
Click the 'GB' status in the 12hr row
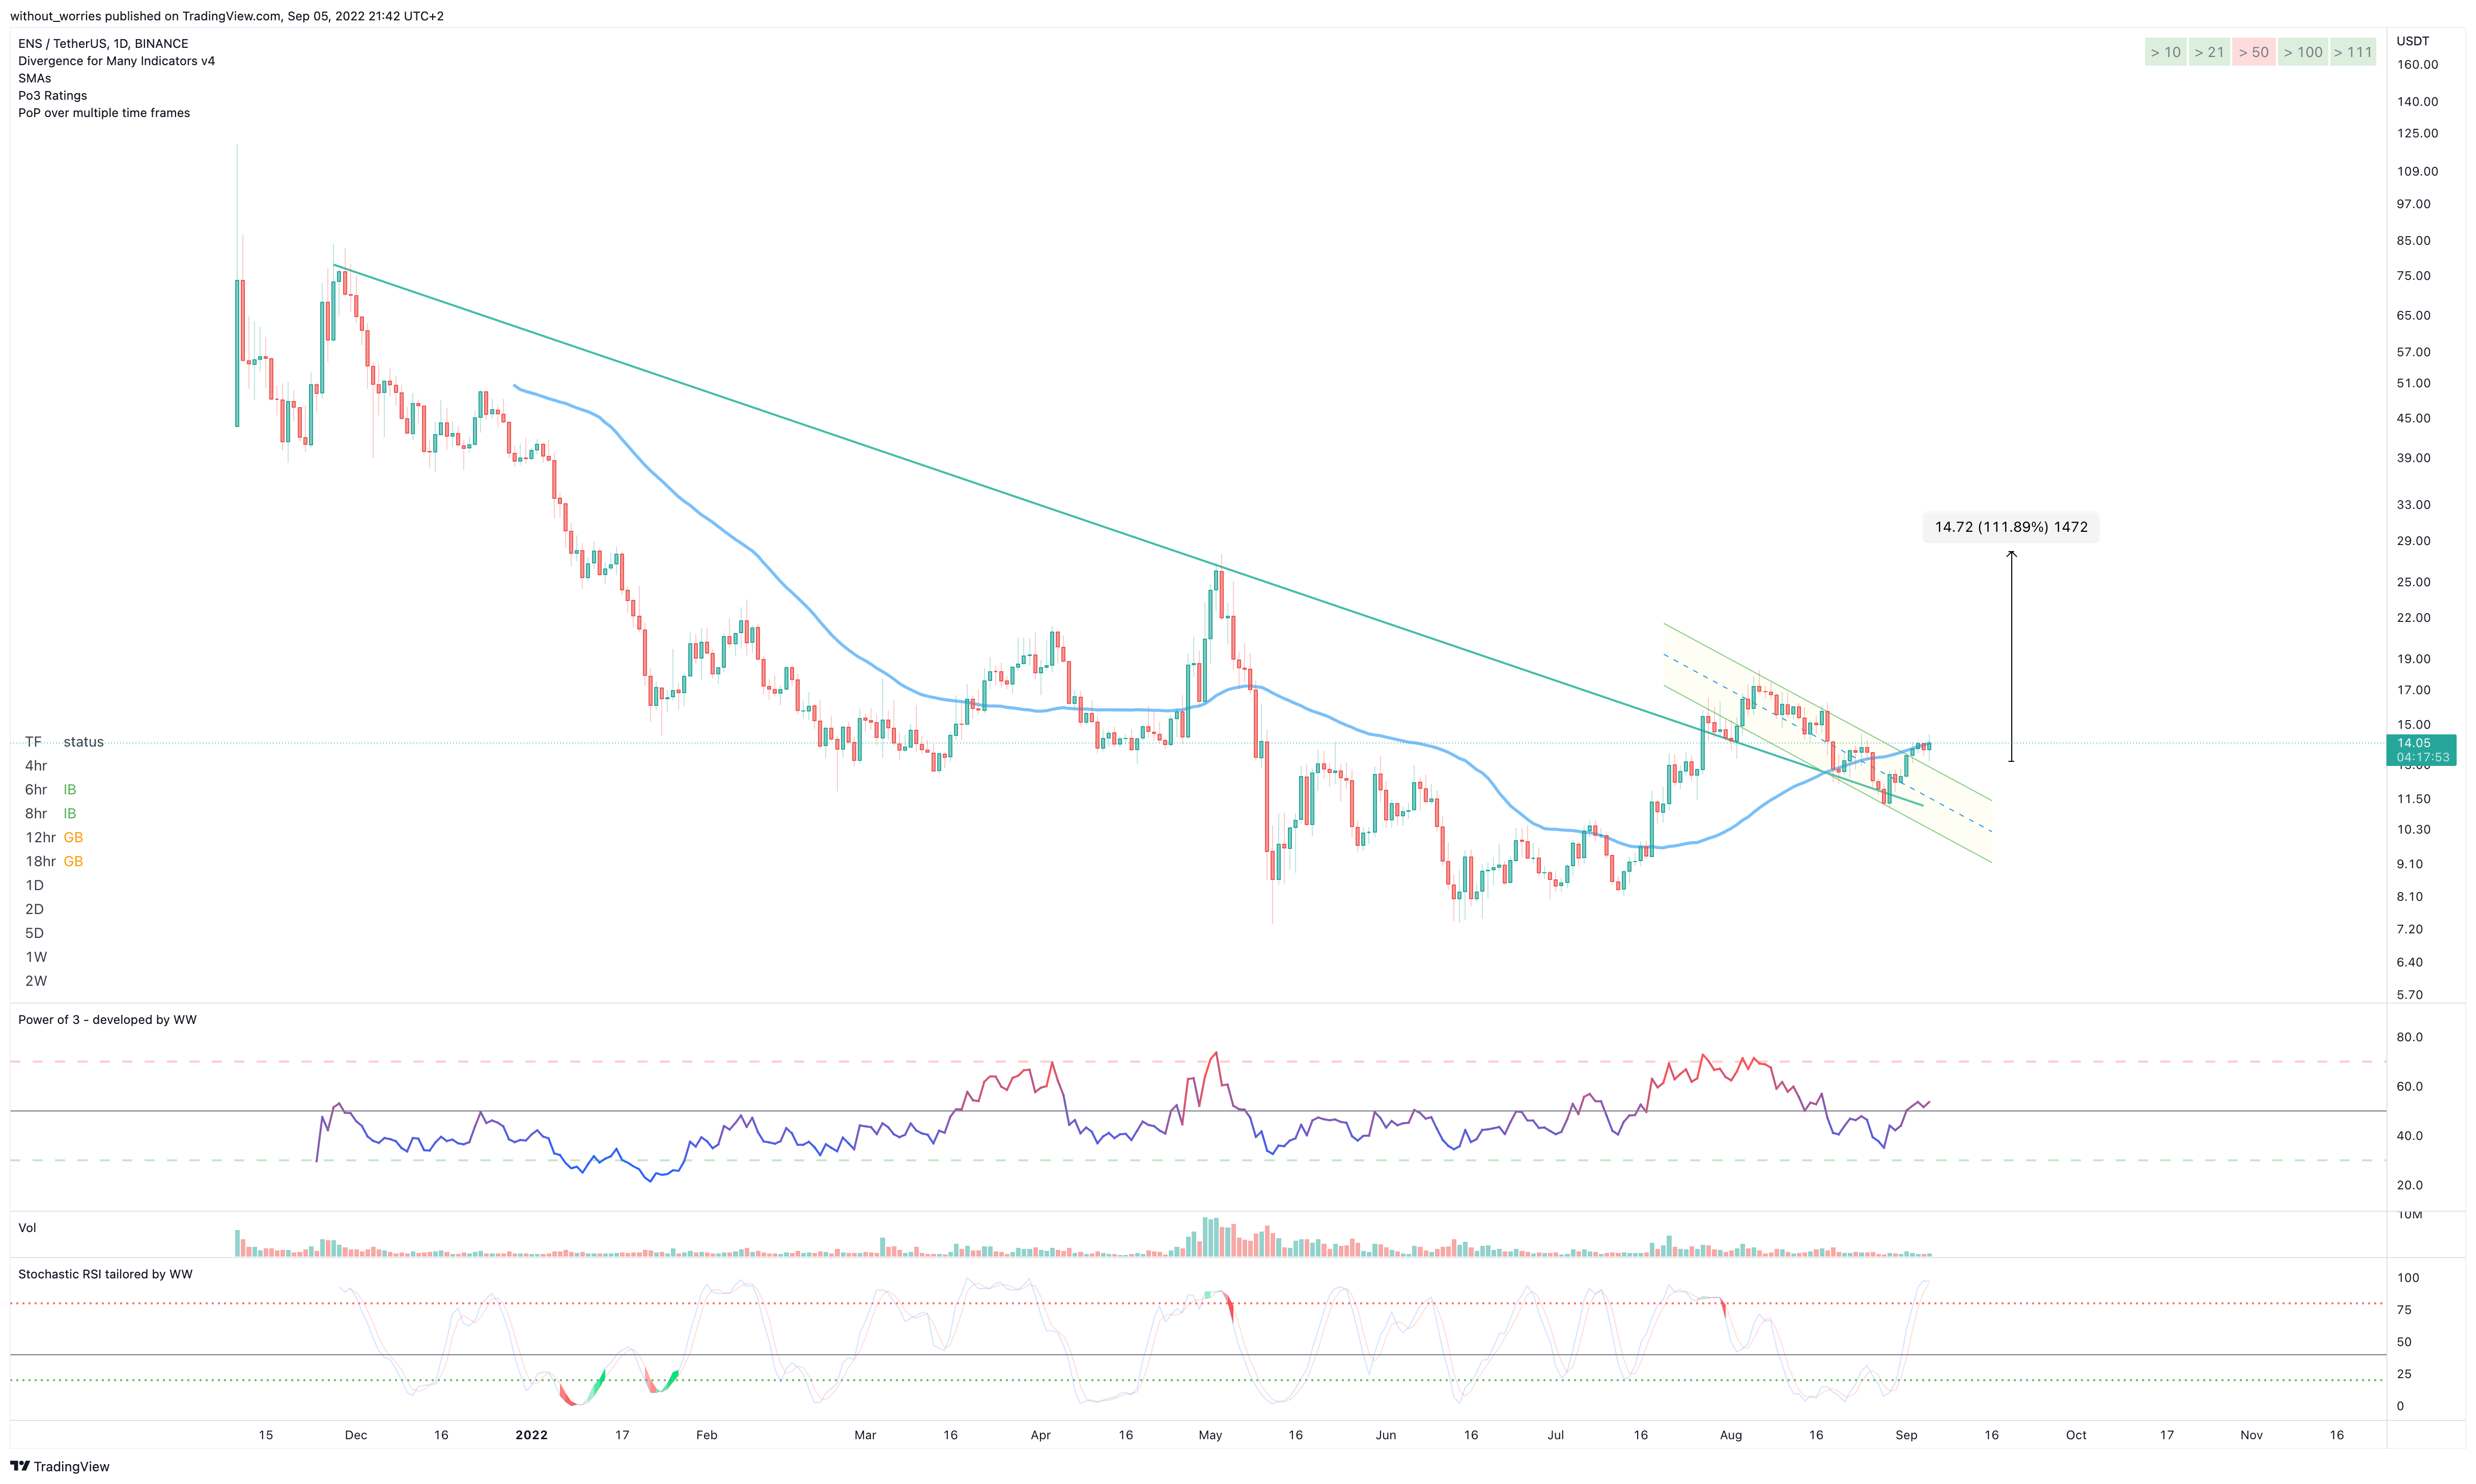(x=73, y=838)
